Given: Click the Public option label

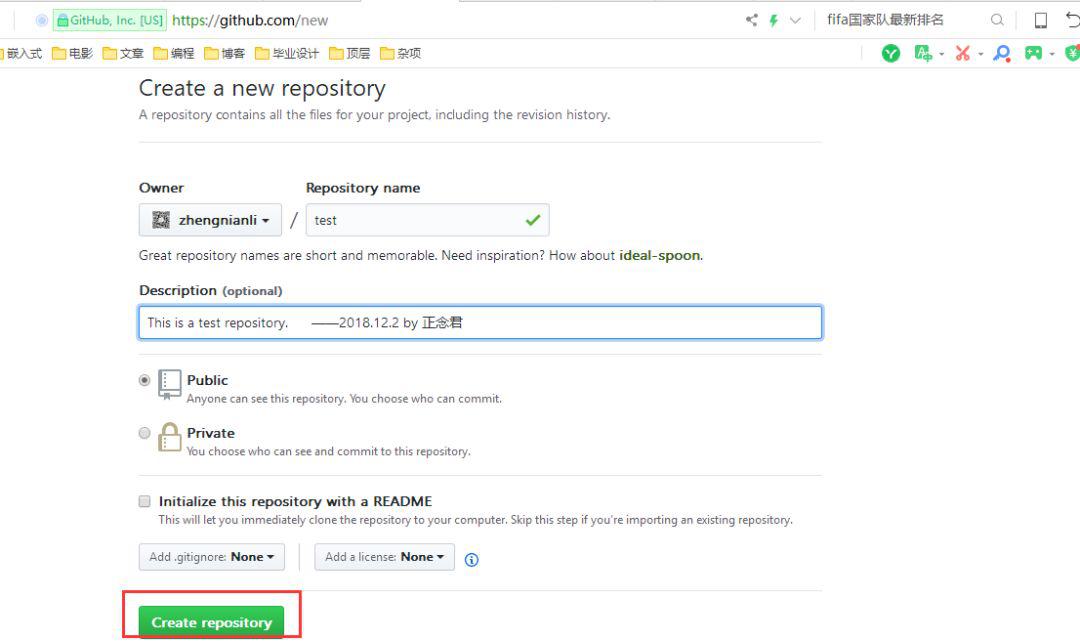Looking at the screenshot, I should pos(207,380).
